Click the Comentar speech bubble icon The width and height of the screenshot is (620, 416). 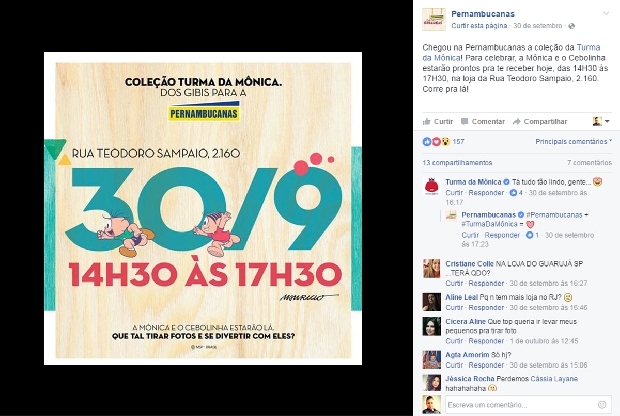point(465,121)
